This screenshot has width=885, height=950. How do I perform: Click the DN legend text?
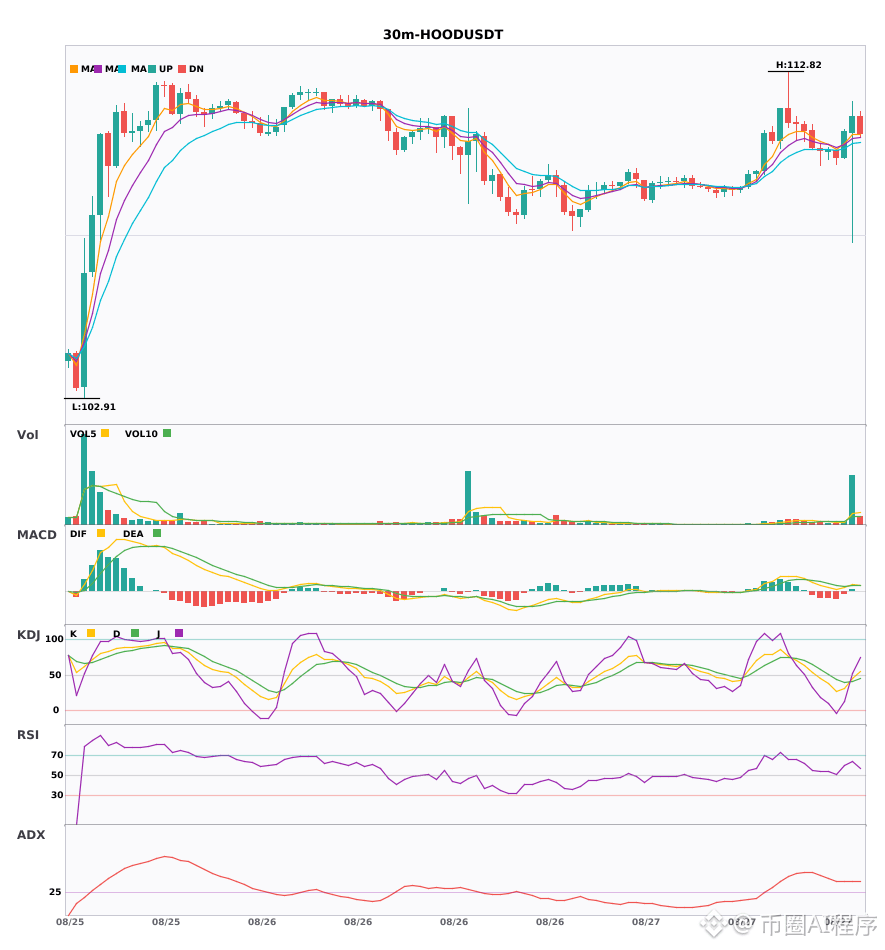(196, 69)
